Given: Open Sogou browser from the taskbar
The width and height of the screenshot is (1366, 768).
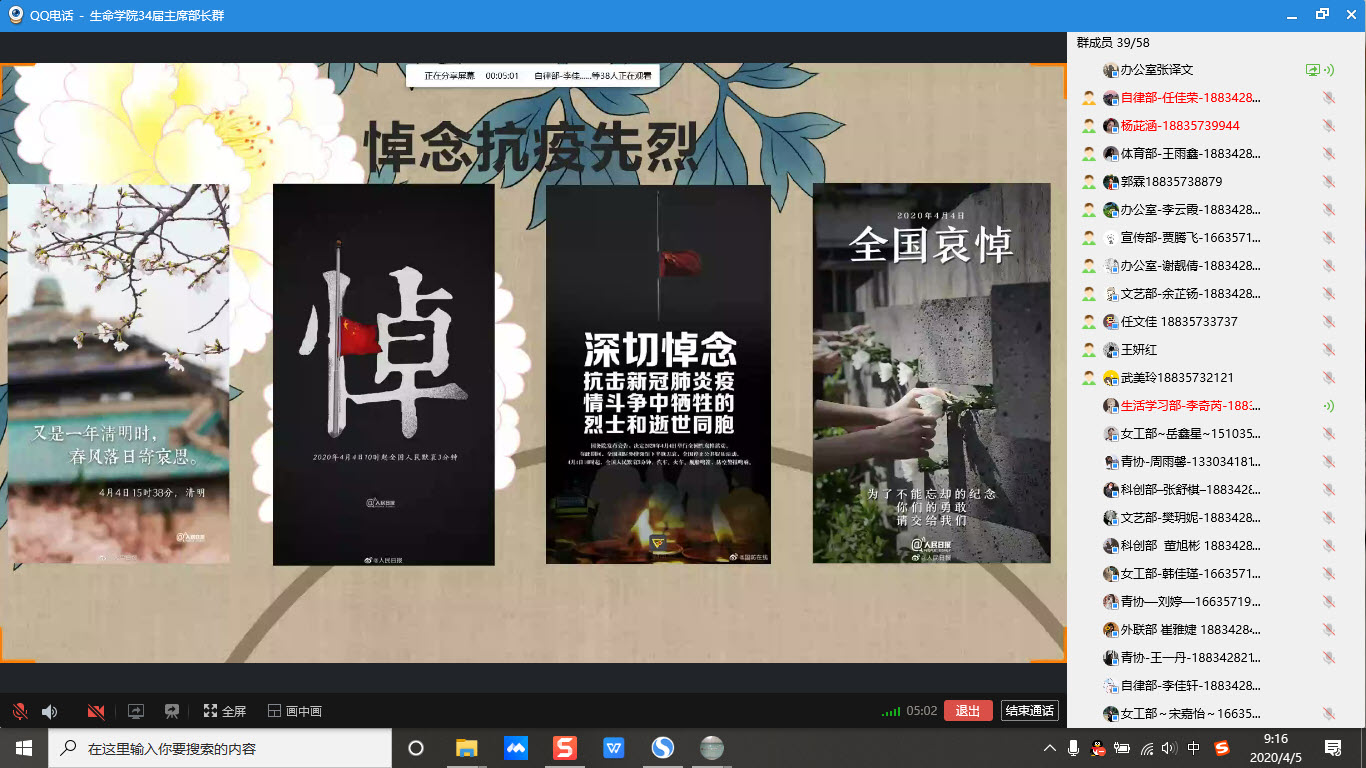Looking at the screenshot, I should pos(662,748).
